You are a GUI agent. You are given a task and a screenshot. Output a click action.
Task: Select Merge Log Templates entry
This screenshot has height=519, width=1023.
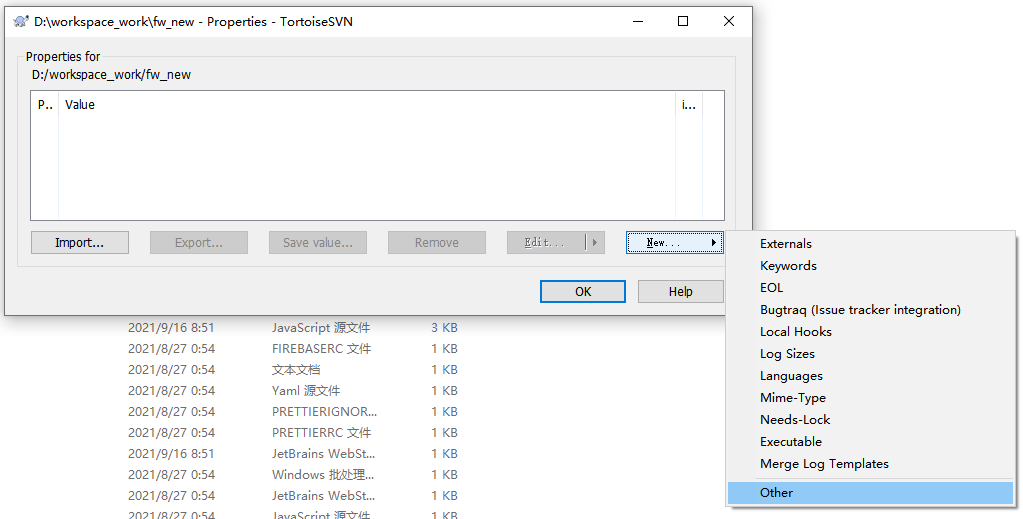tap(870, 464)
